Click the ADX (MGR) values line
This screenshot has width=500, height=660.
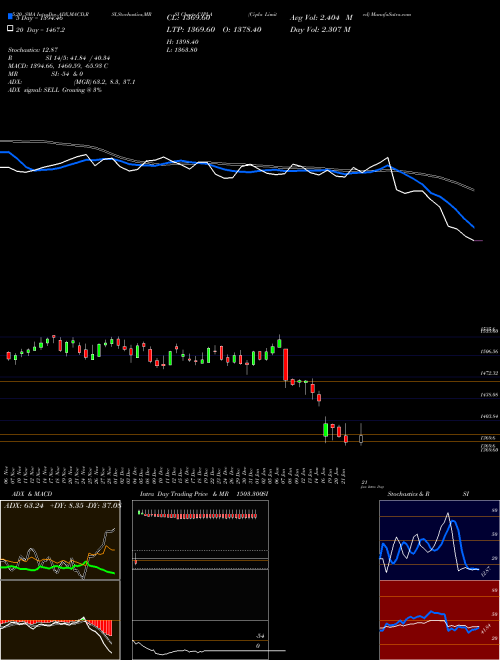pos(72,82)
